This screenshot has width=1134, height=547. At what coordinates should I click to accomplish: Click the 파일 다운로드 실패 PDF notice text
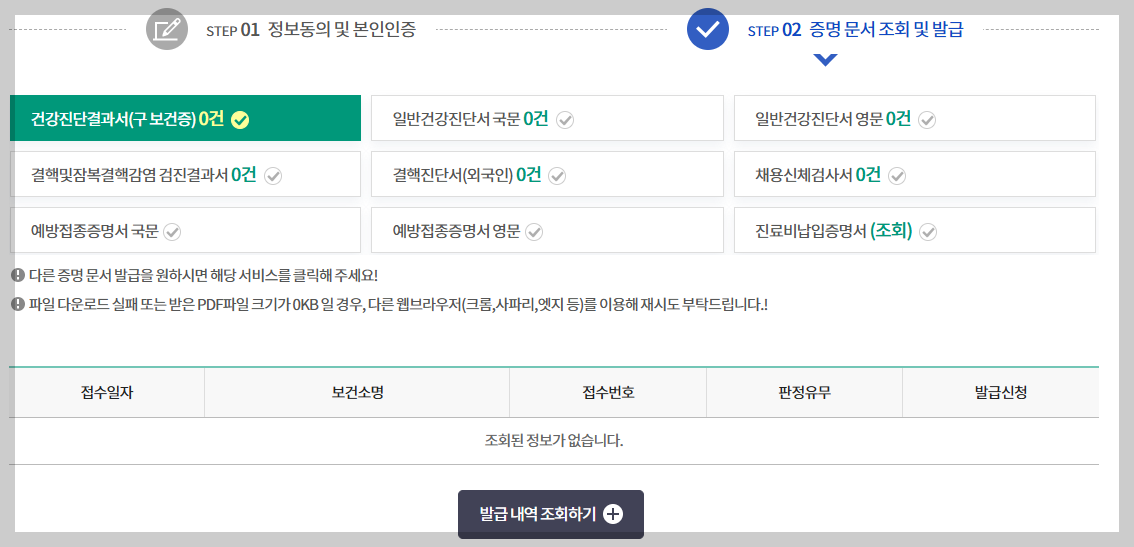tap(398, 305)
